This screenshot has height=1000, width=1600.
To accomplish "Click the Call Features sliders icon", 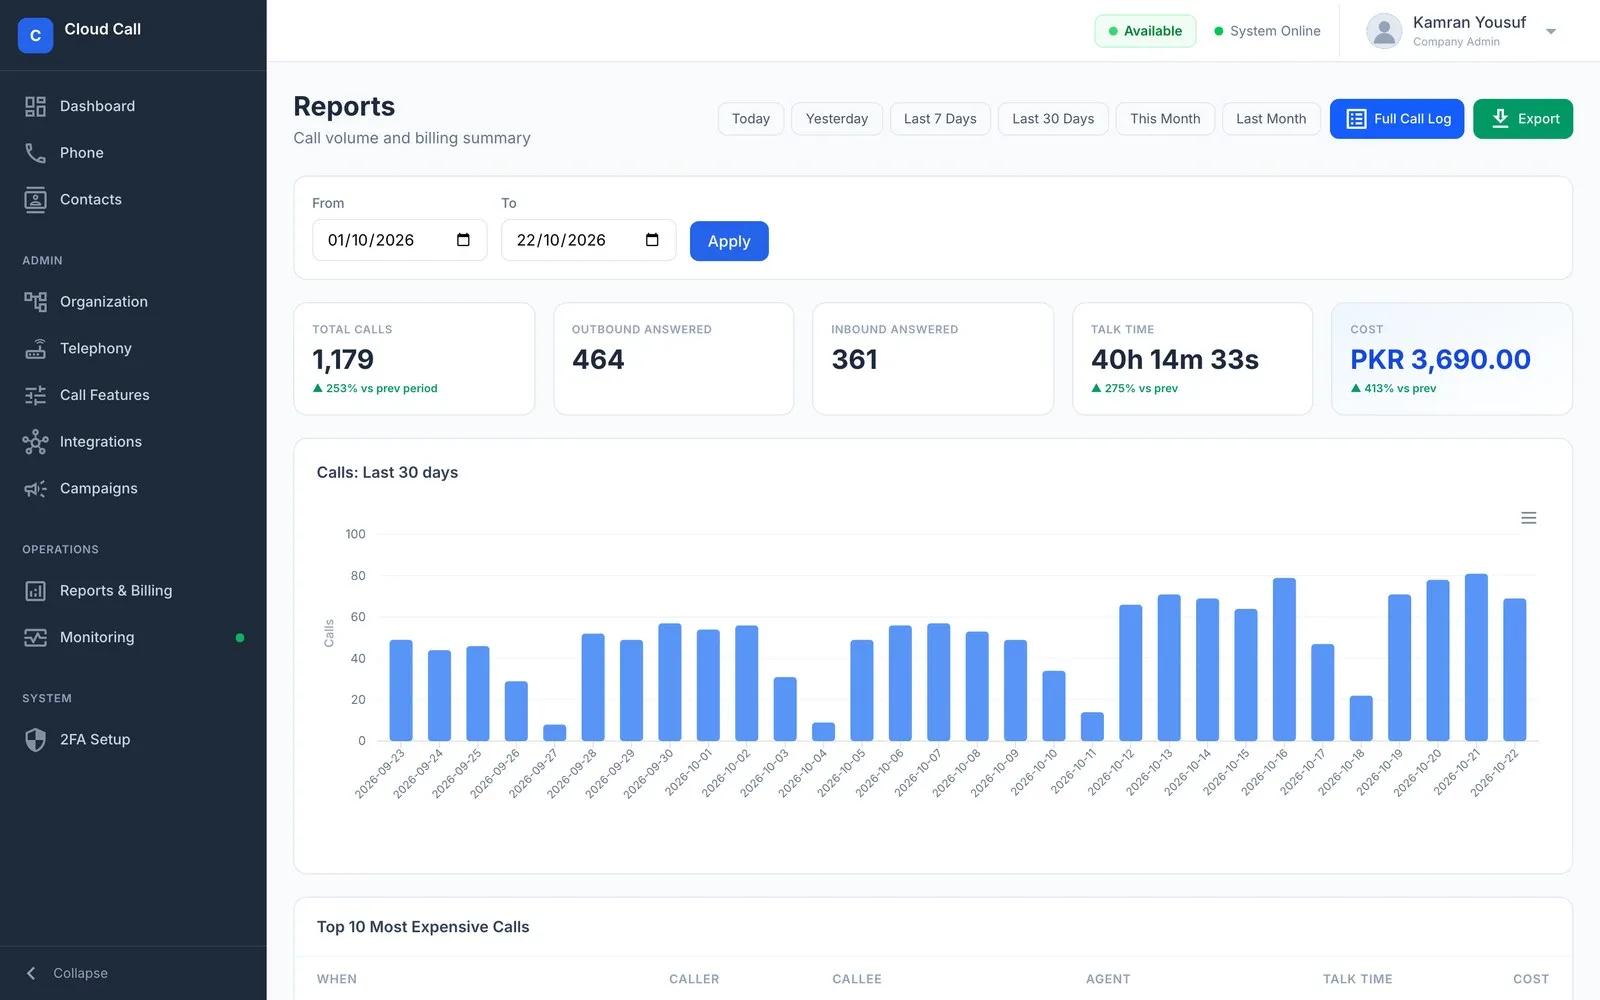I will click(35, 395).
